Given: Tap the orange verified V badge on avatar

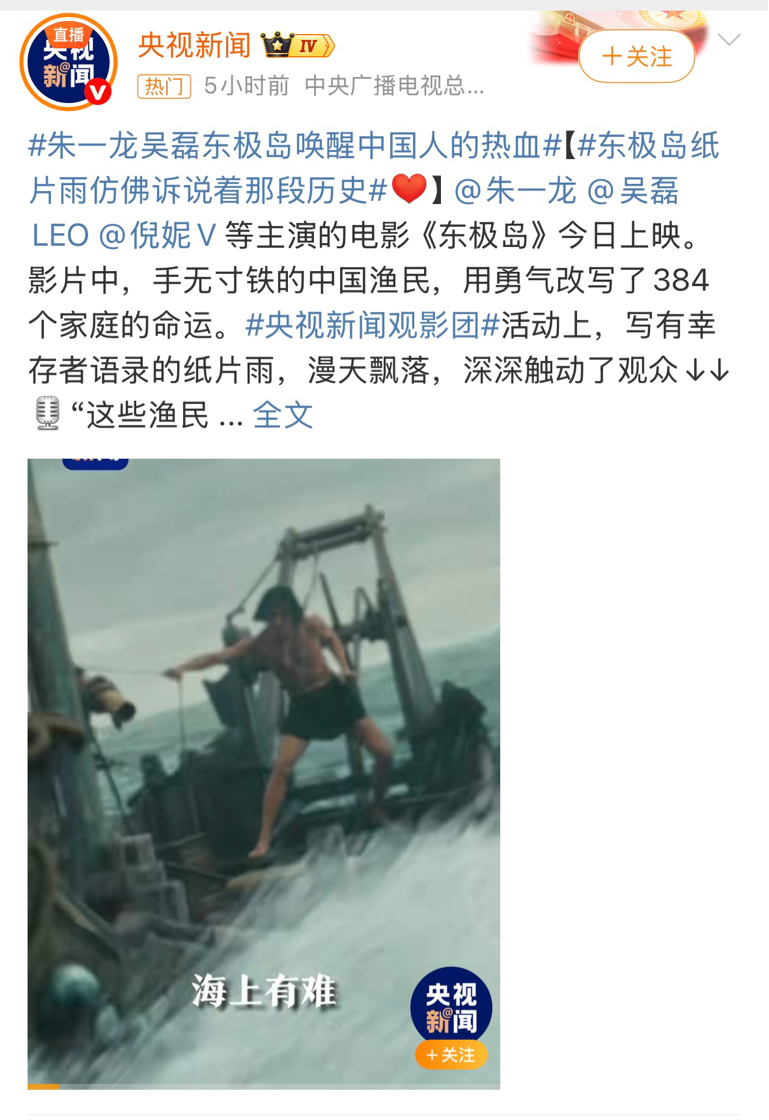Looking at the screenshot, I should (98, 92).
